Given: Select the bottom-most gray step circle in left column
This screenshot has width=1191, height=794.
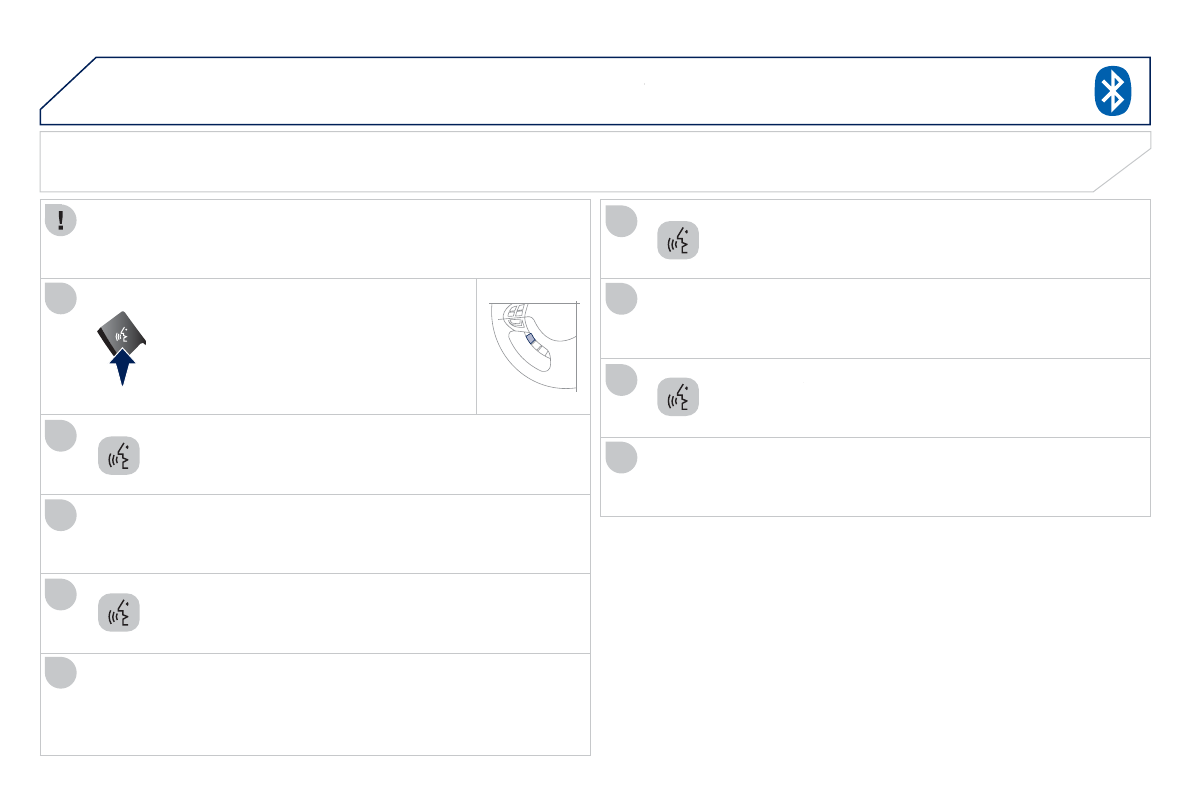Looking at the screenshot, I should click(x=61, y=673).
